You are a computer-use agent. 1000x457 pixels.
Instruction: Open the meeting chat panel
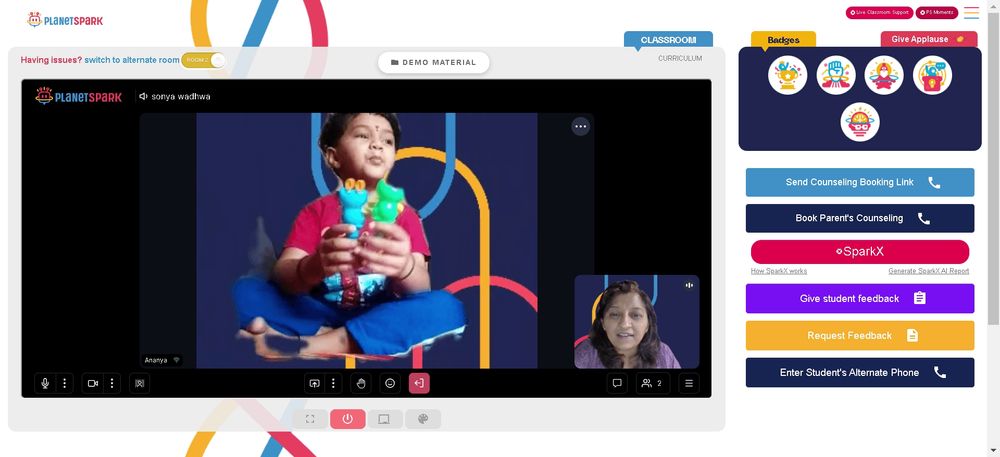click(x=617, y=384)
